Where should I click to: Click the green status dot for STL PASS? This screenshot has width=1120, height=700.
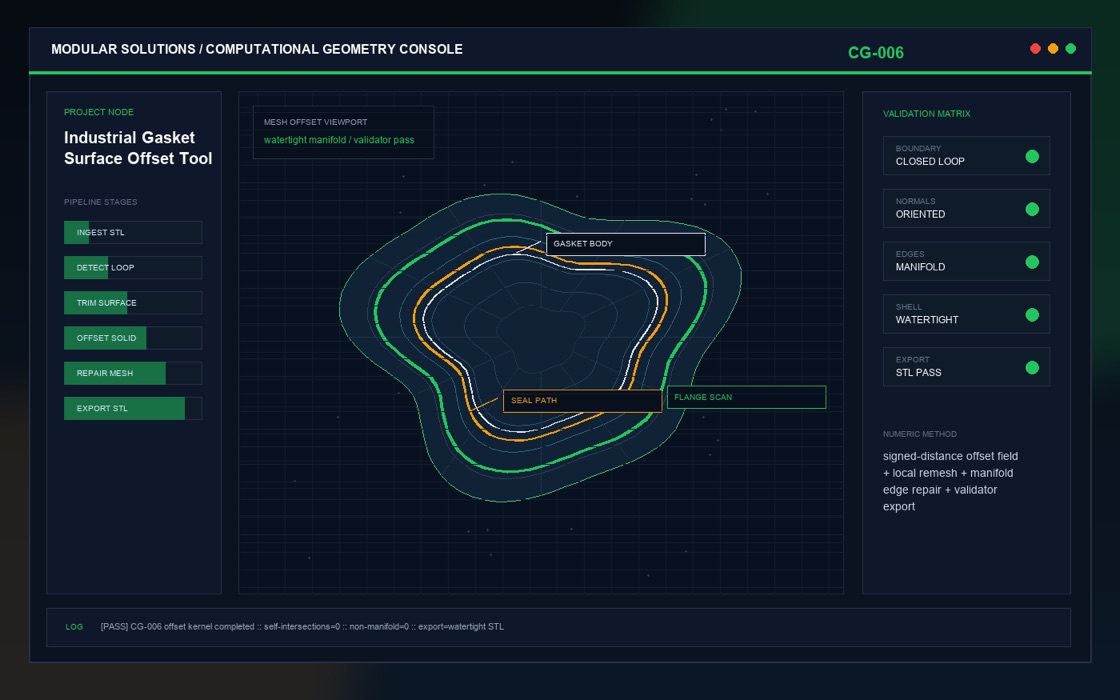pos(1032,368)
